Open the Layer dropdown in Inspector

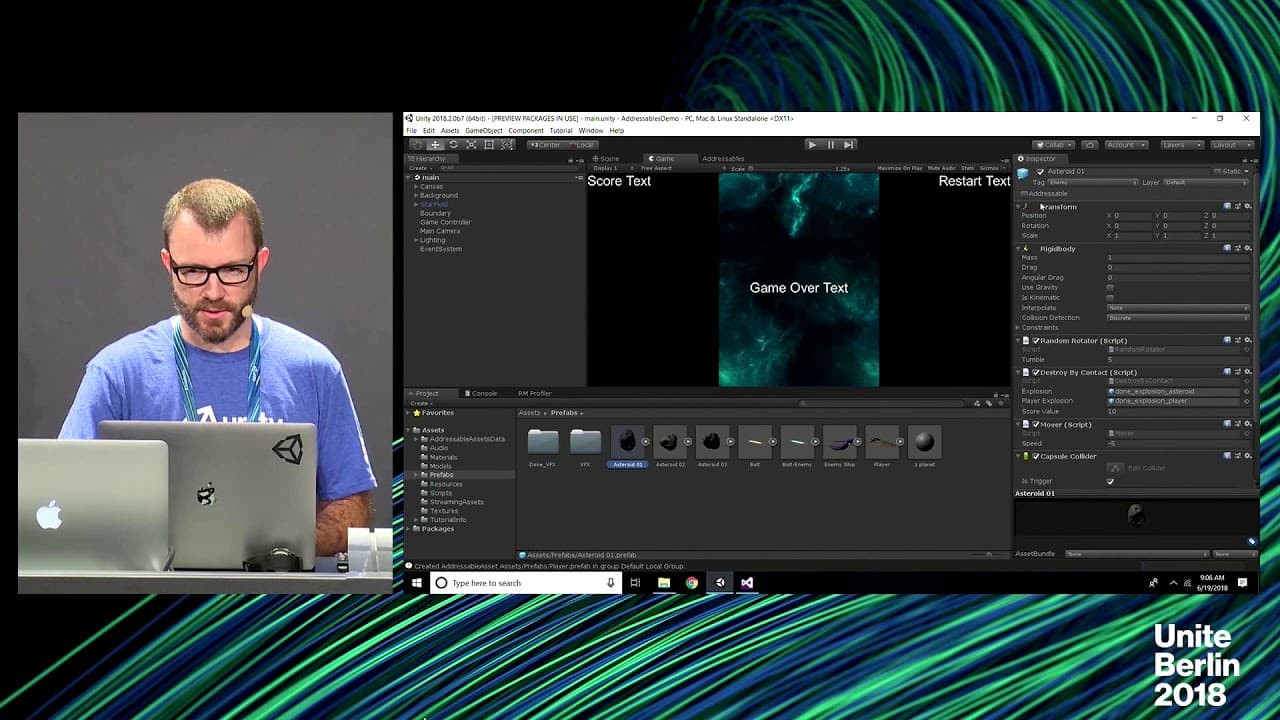coord(1206,183)
